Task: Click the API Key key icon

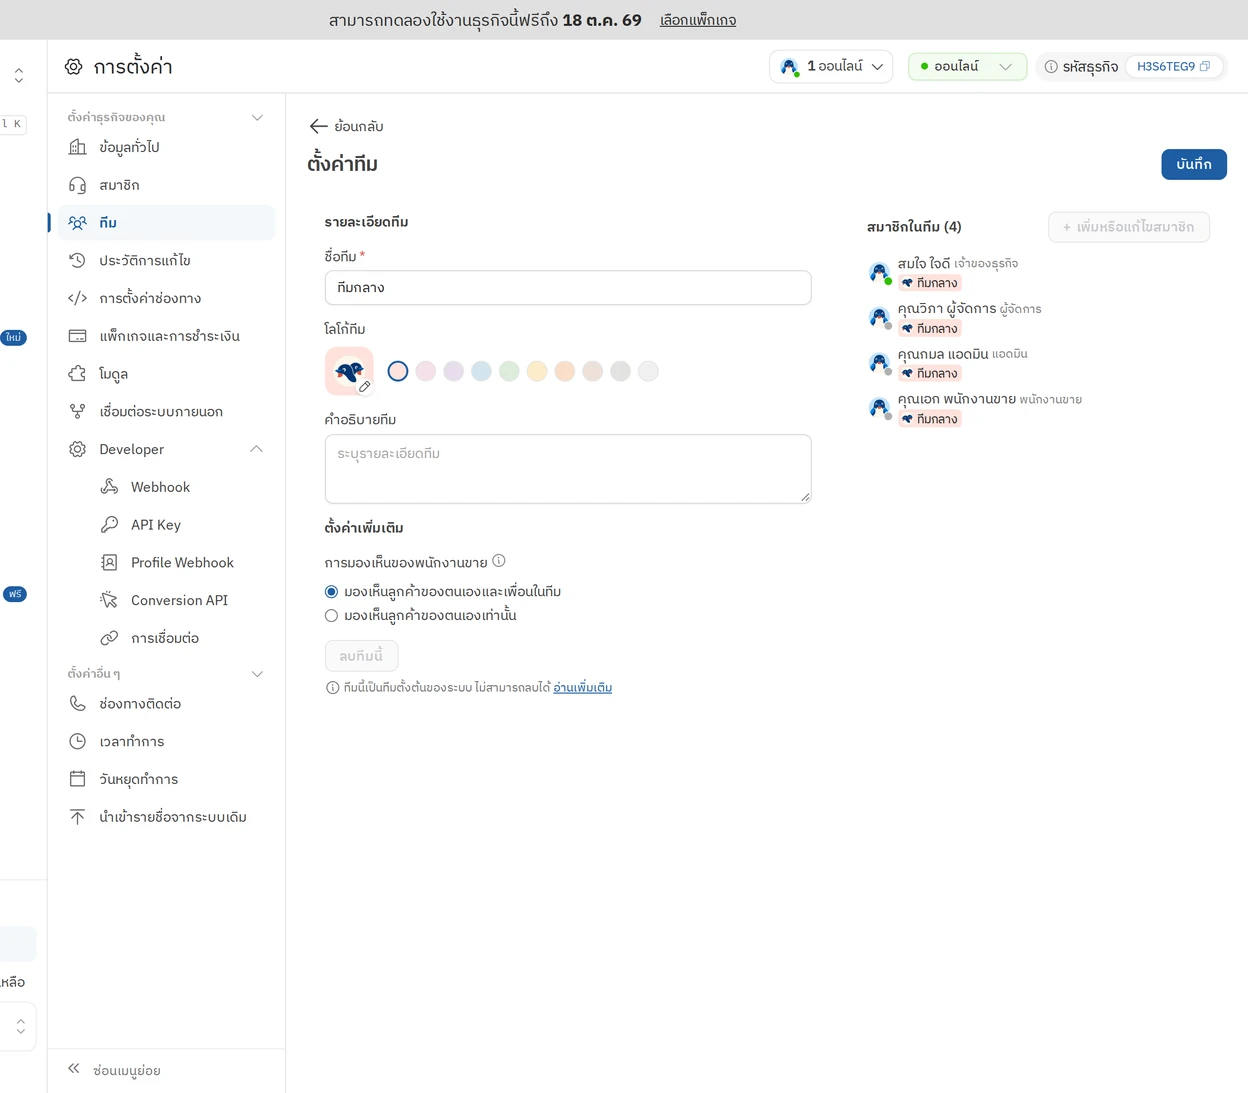Action: (109, 525)
